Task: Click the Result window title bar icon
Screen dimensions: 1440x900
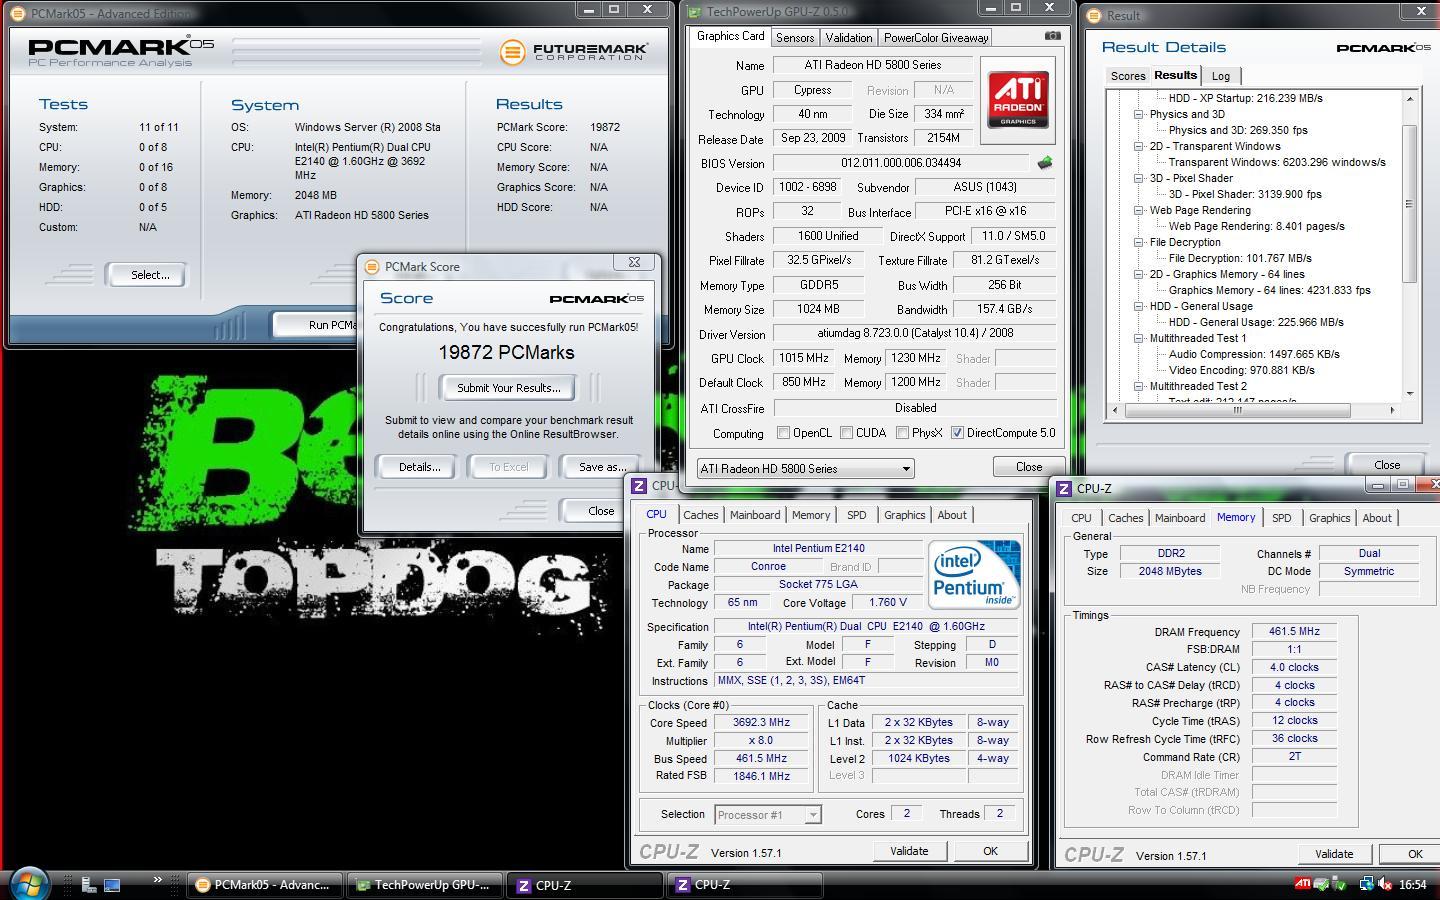Action: click(x=1094, y=15)
